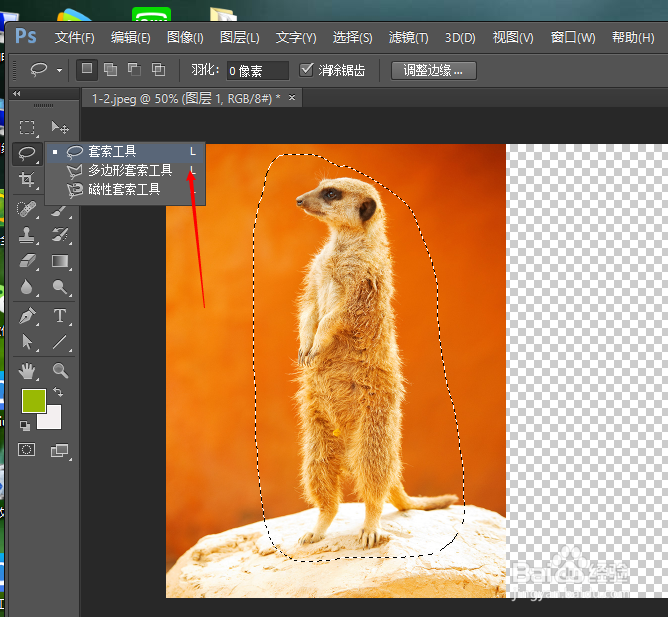The image size is (668, 617).
Task: Select the Line tool
Action: pos(60,342)
